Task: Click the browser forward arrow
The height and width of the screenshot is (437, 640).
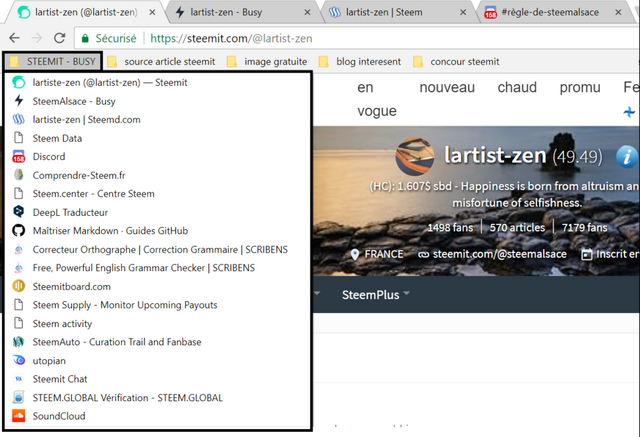Action: [x=37, y=38]
